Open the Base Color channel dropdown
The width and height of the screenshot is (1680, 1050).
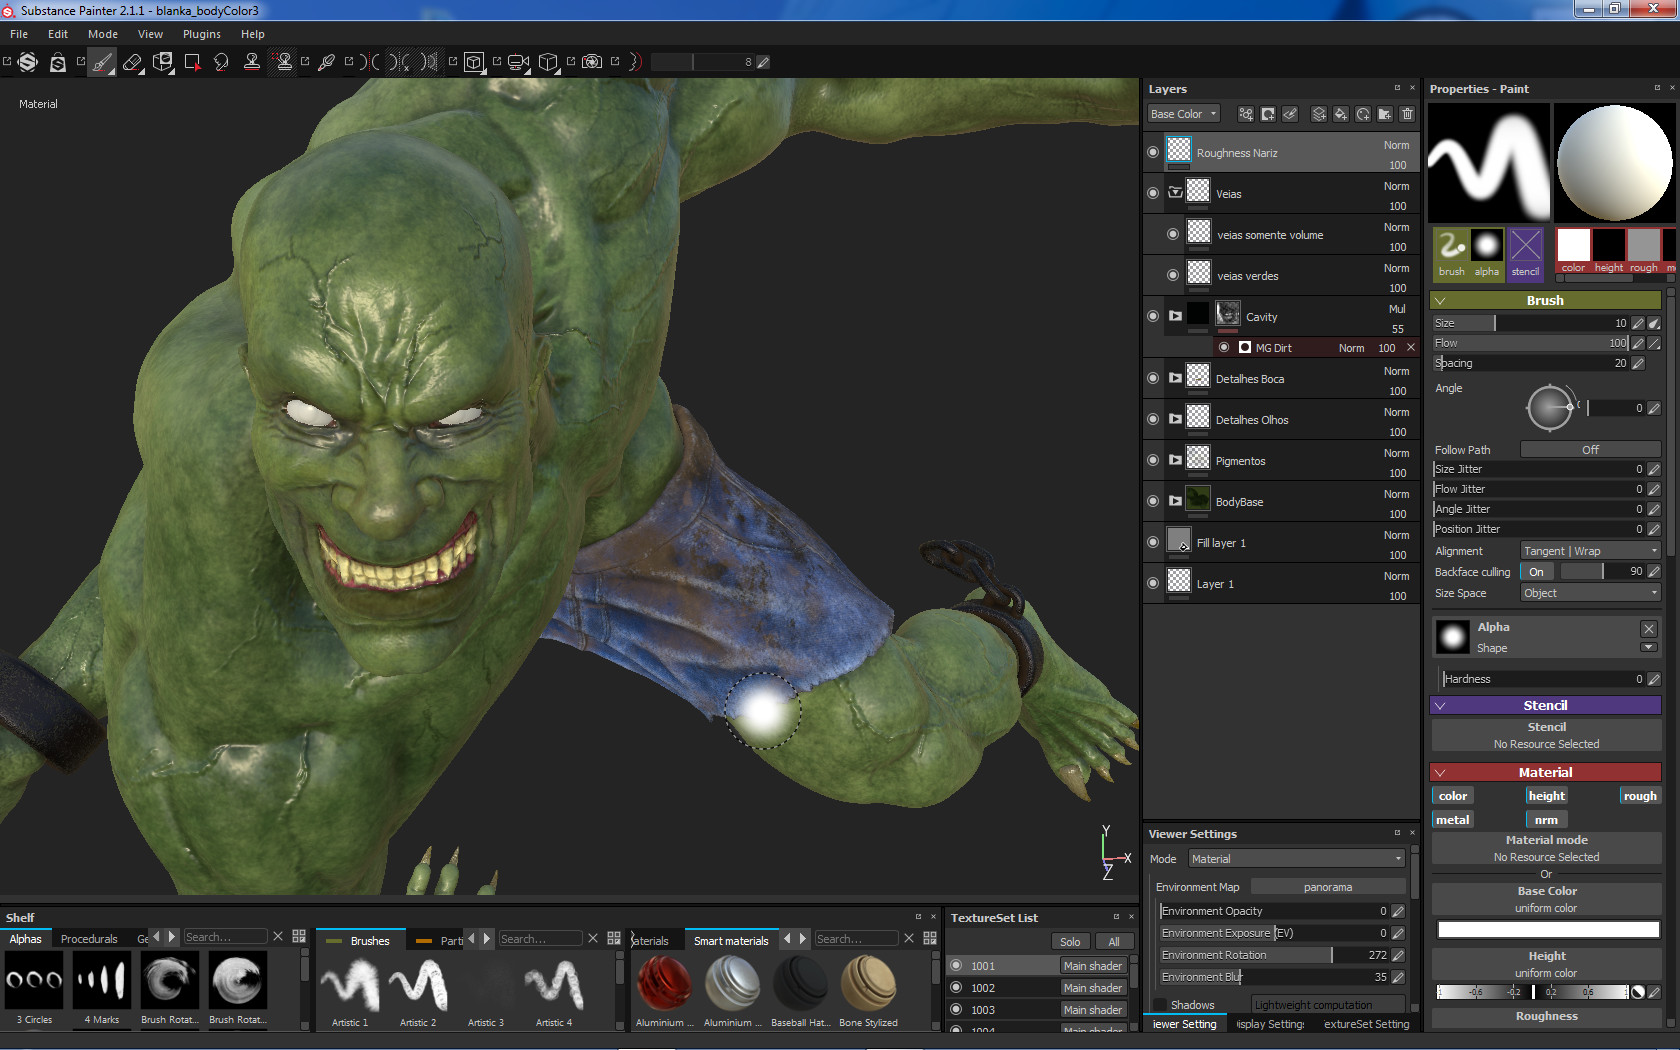[1184, 114]
